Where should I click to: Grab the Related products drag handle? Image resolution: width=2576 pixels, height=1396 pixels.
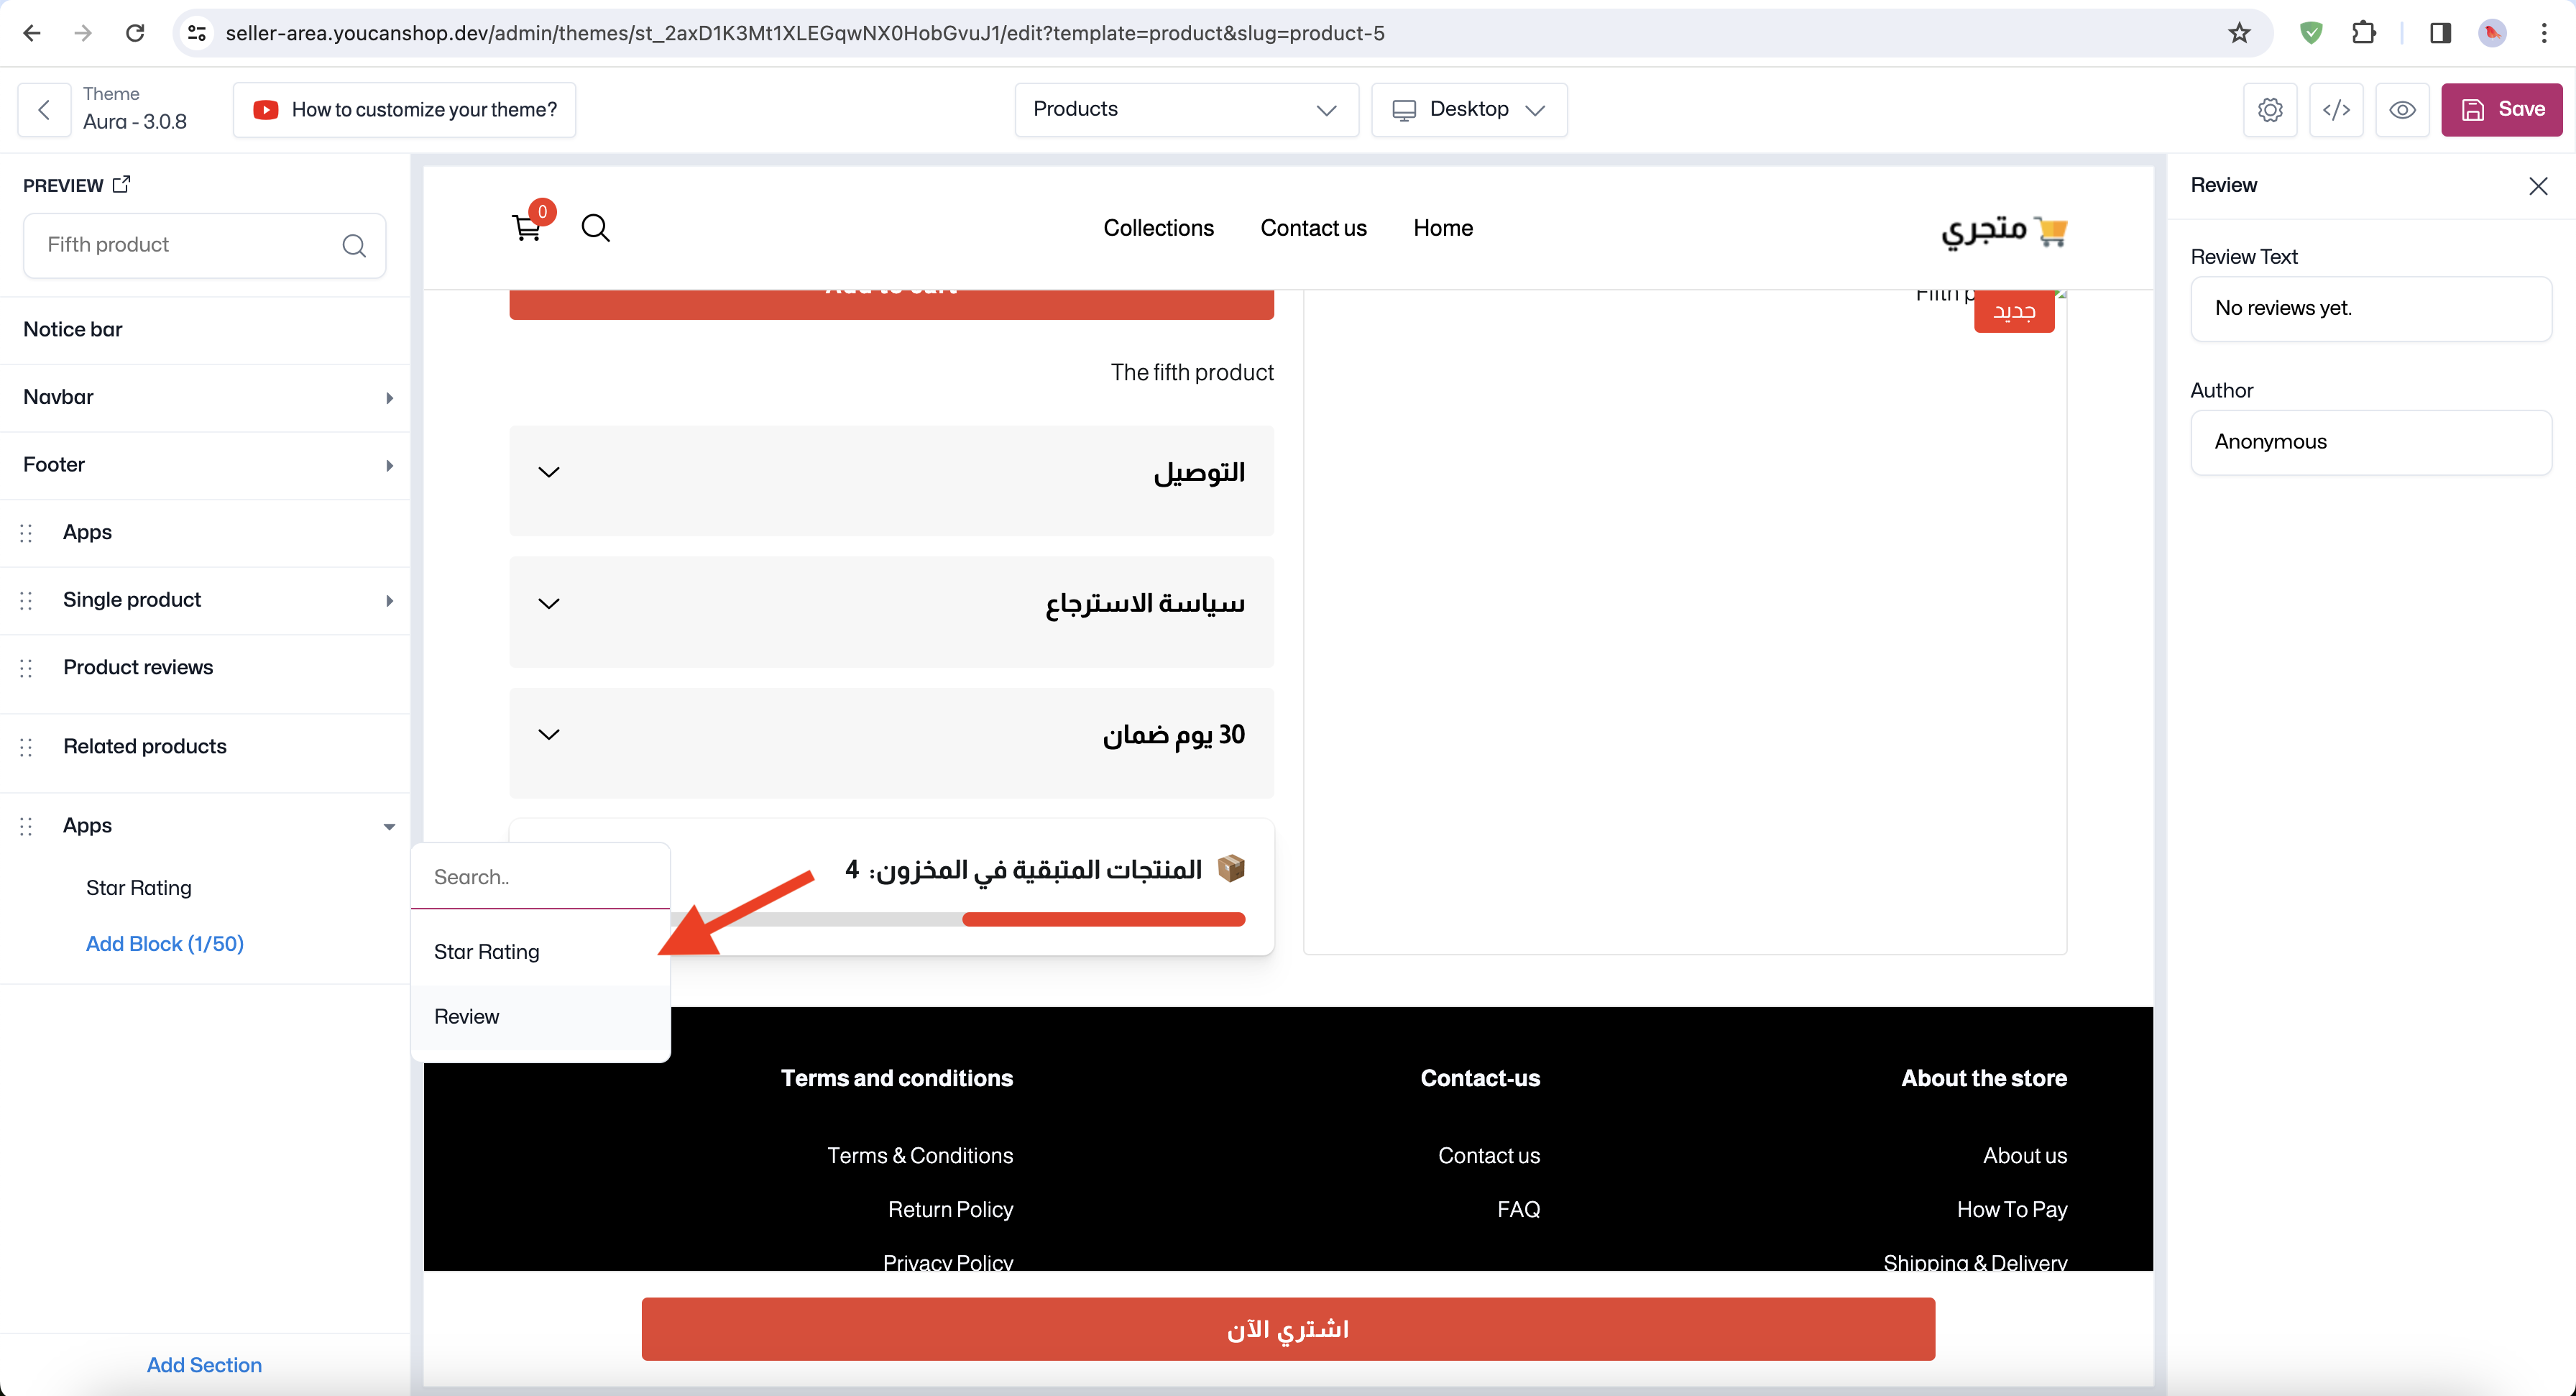(27, 747)
